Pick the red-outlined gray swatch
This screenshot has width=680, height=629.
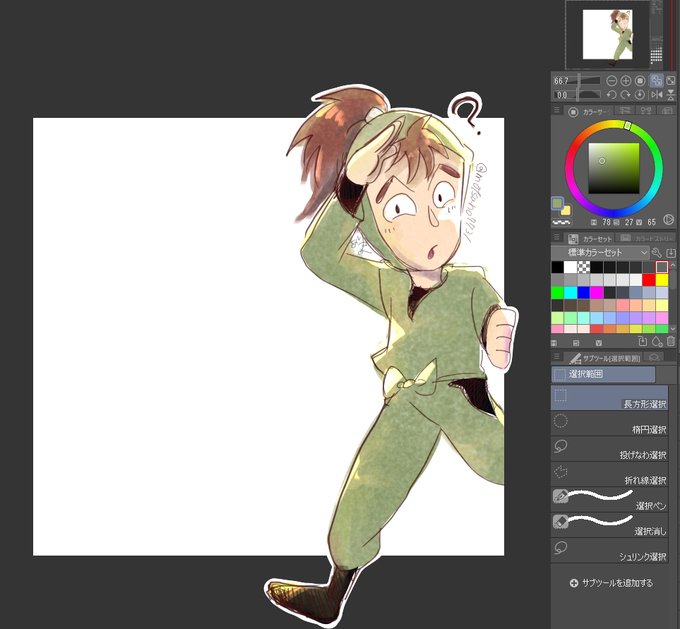(662, 267)
